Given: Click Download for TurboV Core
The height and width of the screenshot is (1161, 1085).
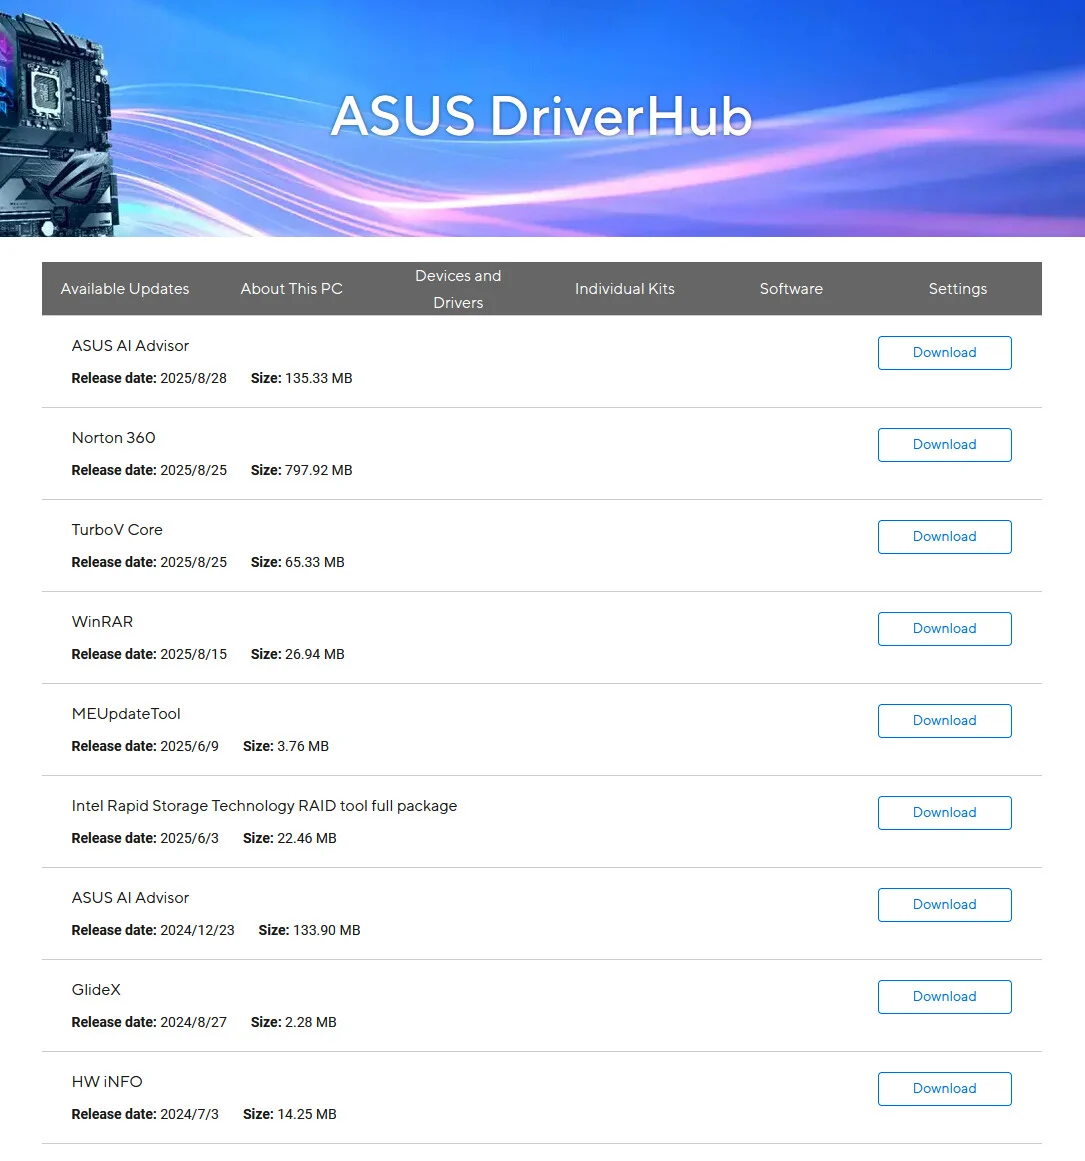Looking at the screenshot, I should [944, 537].
